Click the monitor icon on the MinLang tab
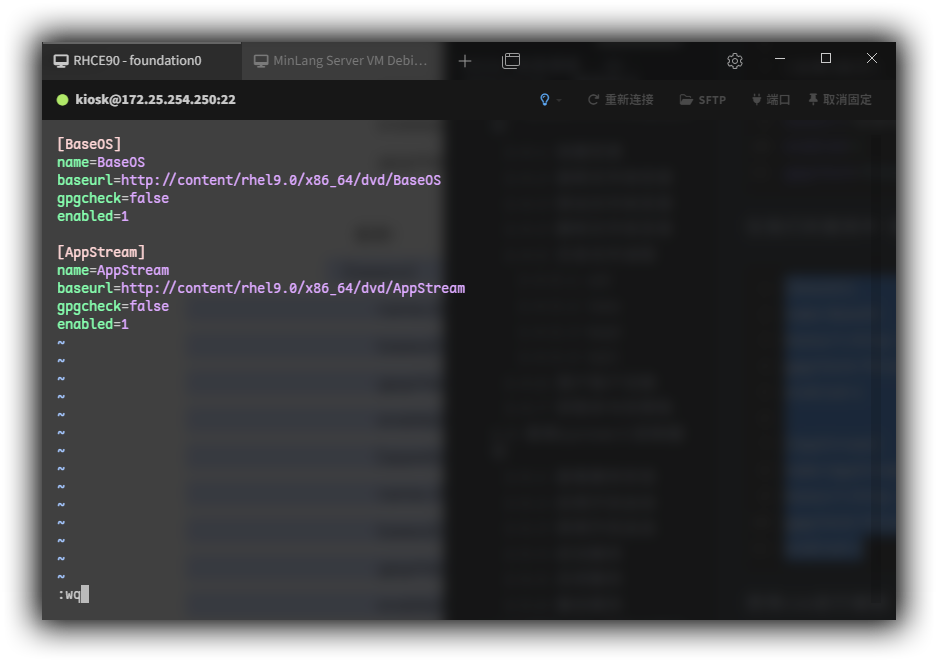The width and height of the screenshot is (938, 662). (x=261, y=61)
